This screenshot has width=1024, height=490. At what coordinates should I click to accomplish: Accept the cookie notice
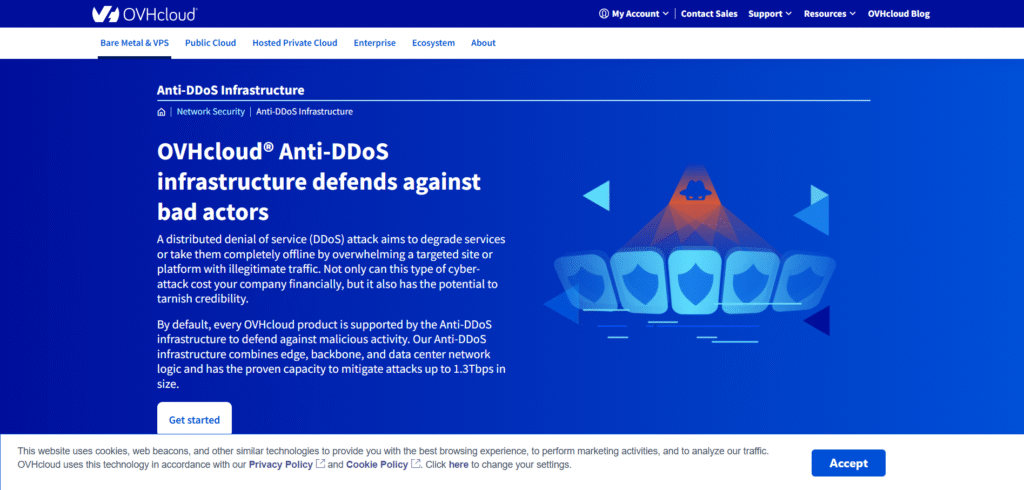848,463
